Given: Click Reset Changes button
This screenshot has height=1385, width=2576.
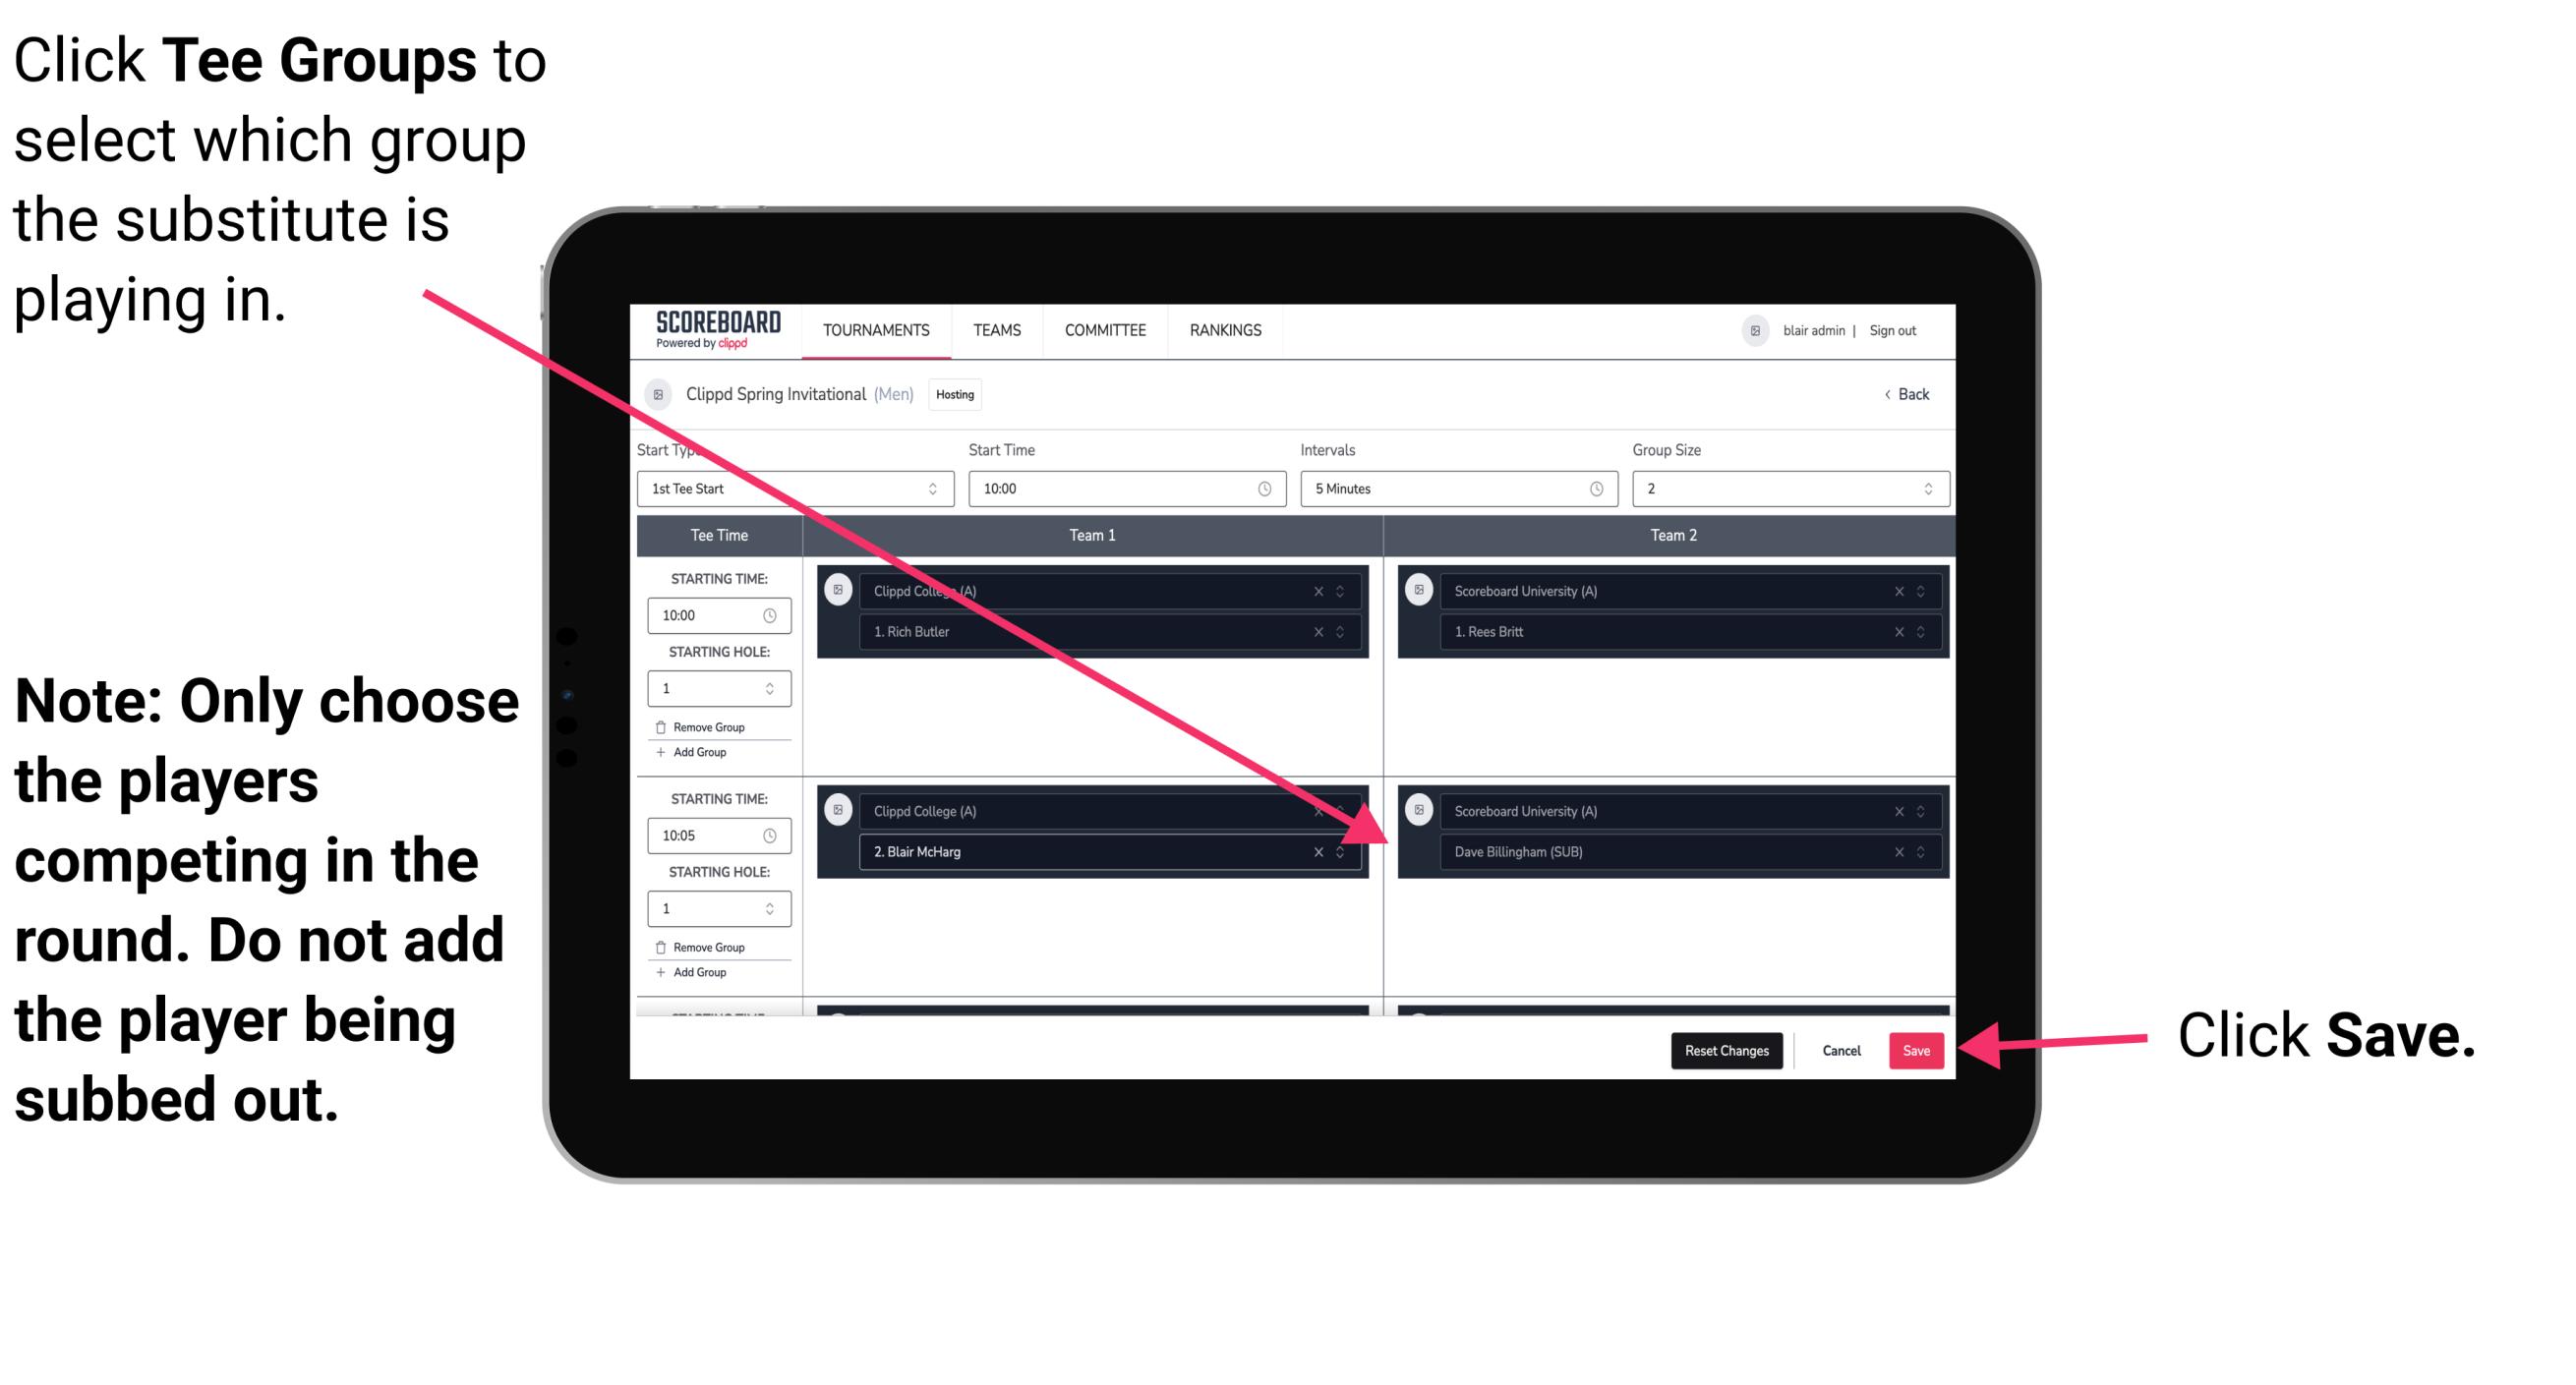Looking at the screenshot, I should point(1725,1051).
